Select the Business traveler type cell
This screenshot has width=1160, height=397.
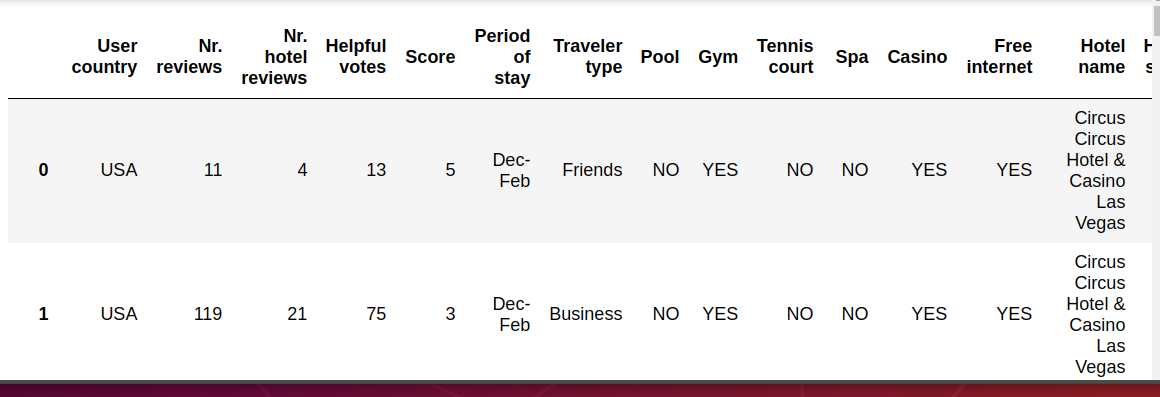[x=586, y=314]
